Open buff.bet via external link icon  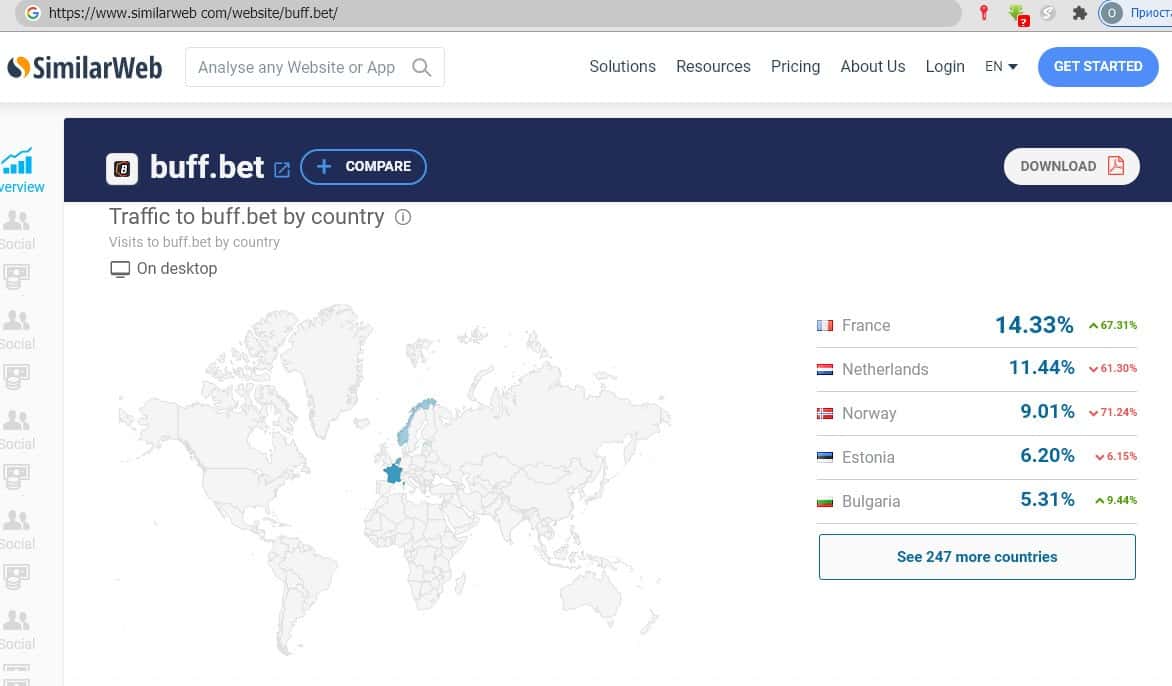pos(282,170)
